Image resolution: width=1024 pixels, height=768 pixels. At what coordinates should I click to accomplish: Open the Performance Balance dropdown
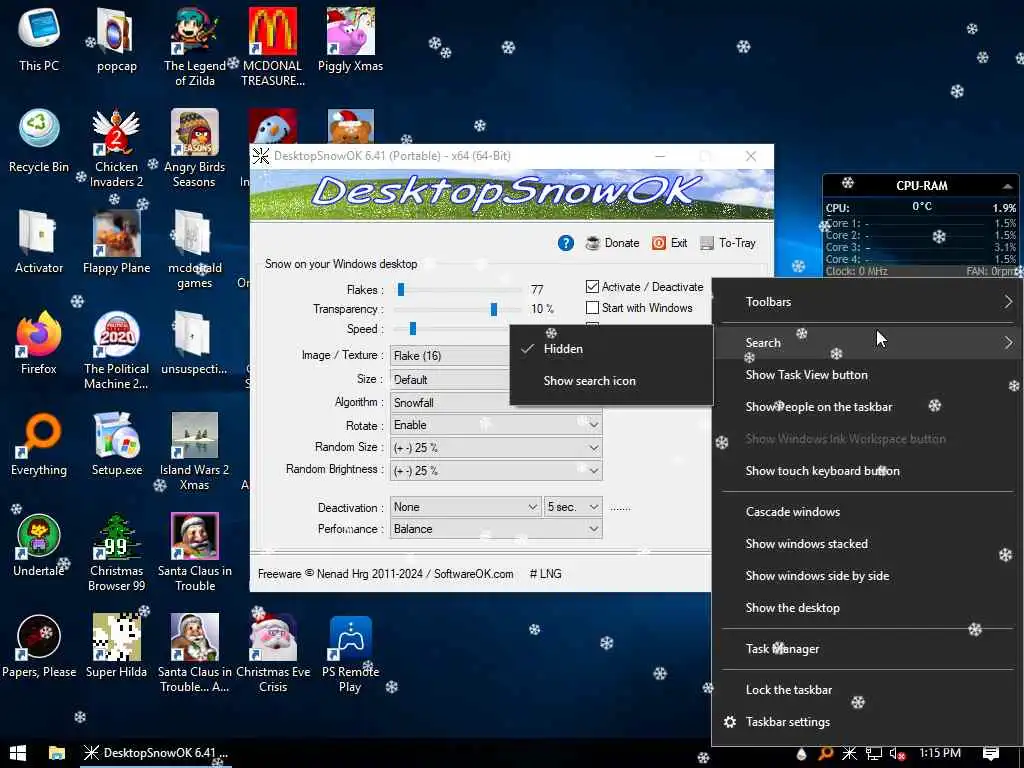[x=496, y=529]
